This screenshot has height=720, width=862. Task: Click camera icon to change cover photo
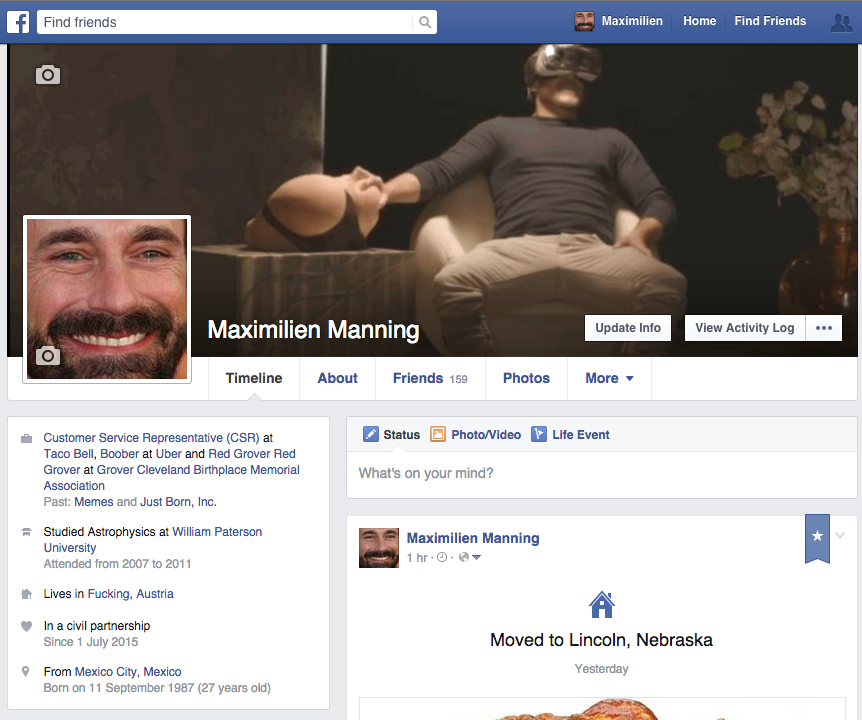click(x=48, y=75)
